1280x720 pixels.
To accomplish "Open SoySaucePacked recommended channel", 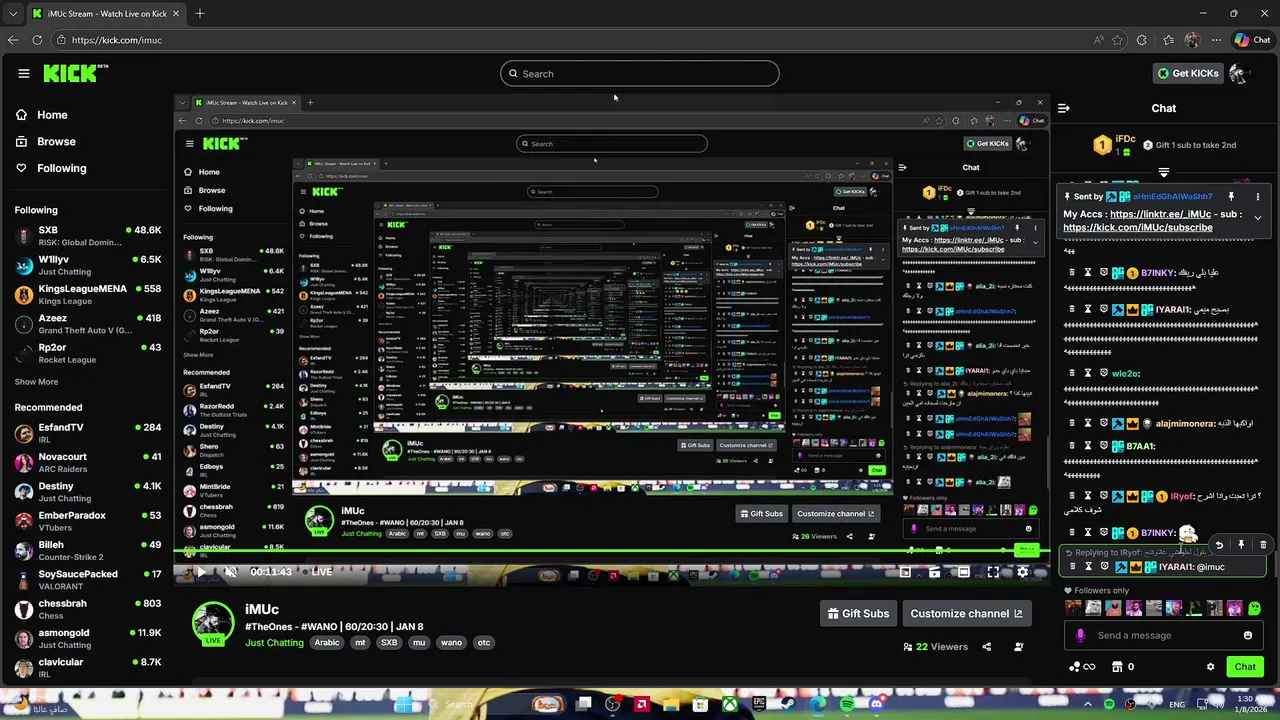I will (x=88, y=579).
